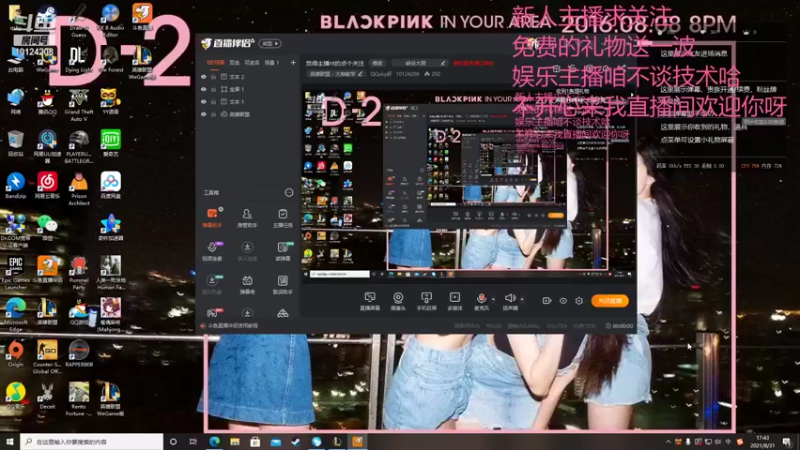The image size is (800, 450).
Task: Open the taskbar clock and date
Action: click(x=762, y=442)
